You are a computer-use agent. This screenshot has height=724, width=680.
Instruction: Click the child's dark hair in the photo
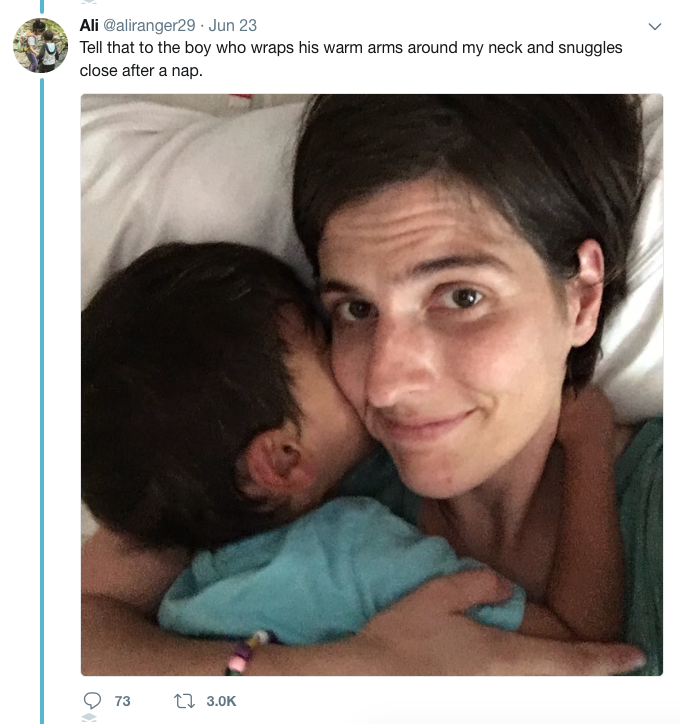(x=180, y=370)
